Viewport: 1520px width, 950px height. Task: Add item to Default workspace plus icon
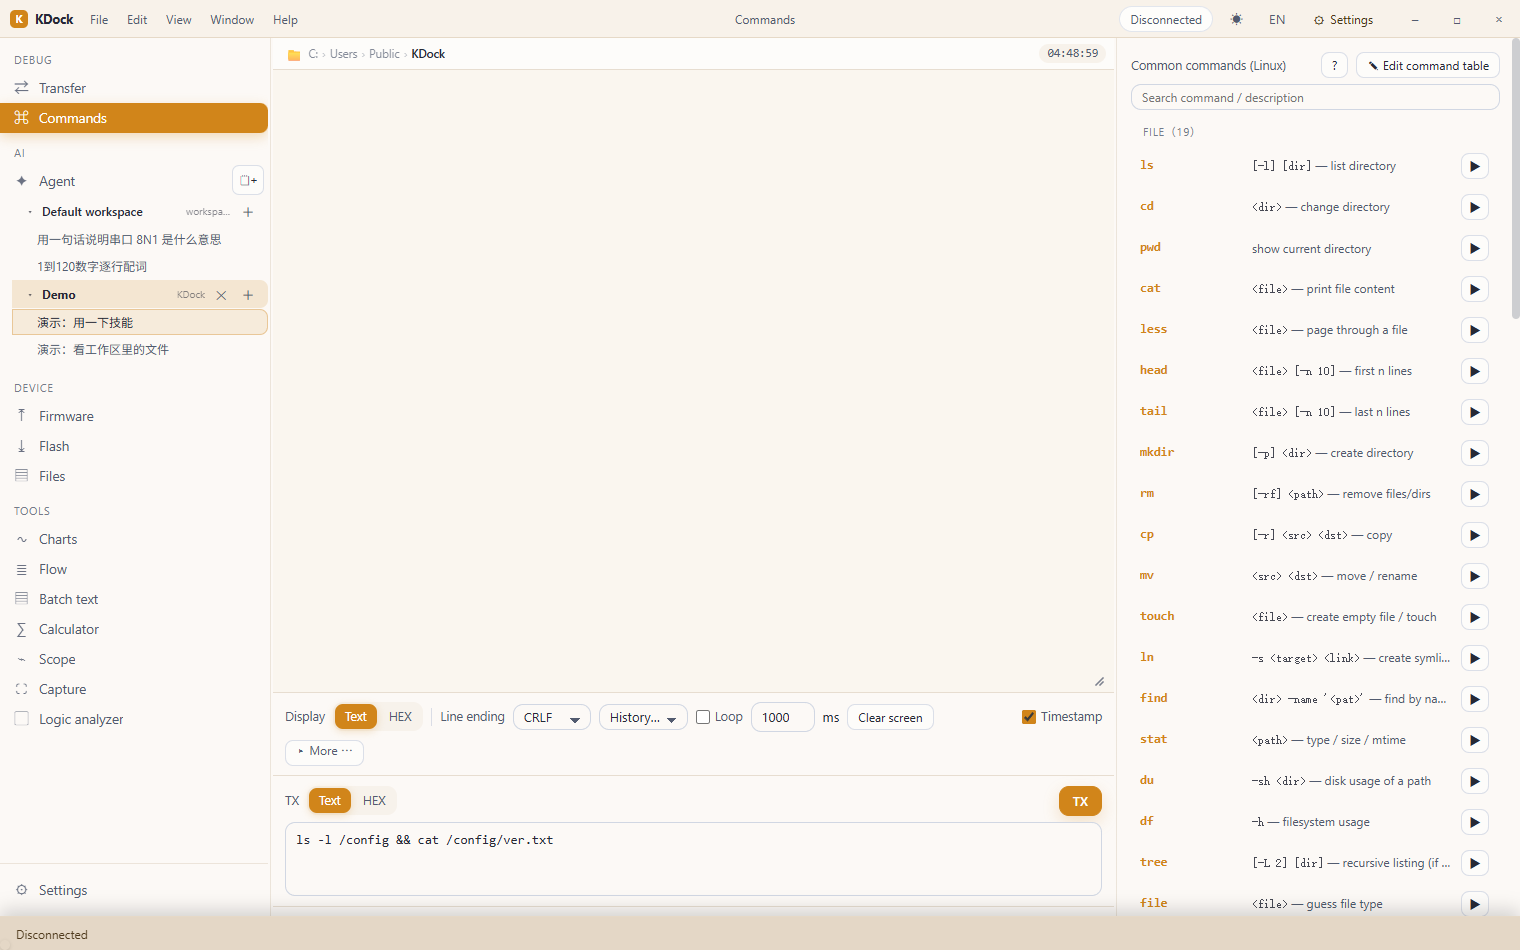[x=248, y=212]
